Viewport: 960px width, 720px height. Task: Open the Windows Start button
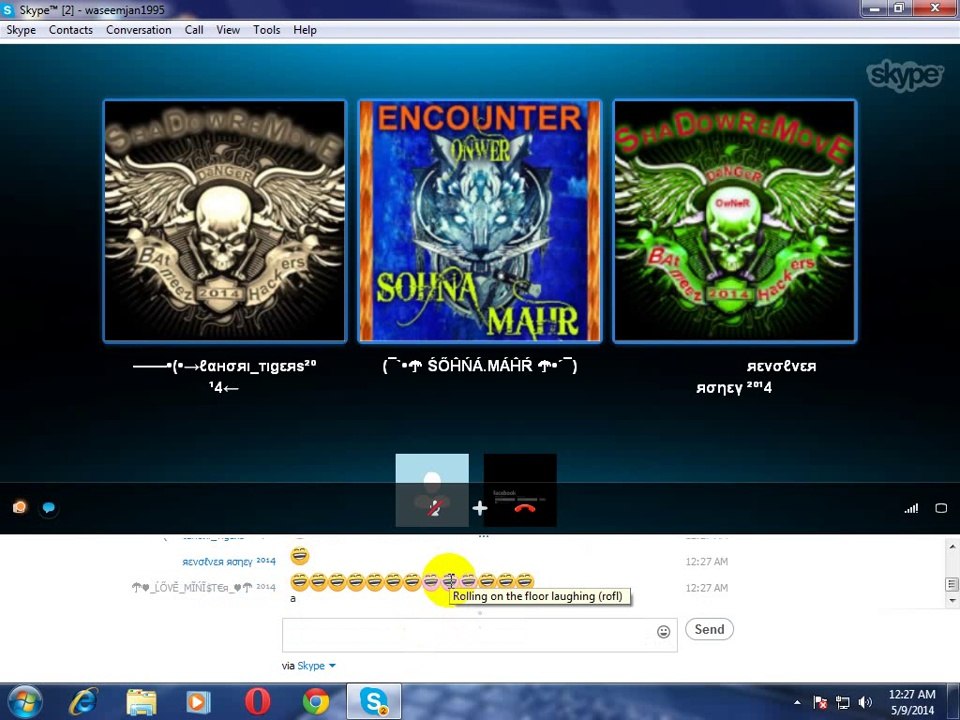point(24,702)
